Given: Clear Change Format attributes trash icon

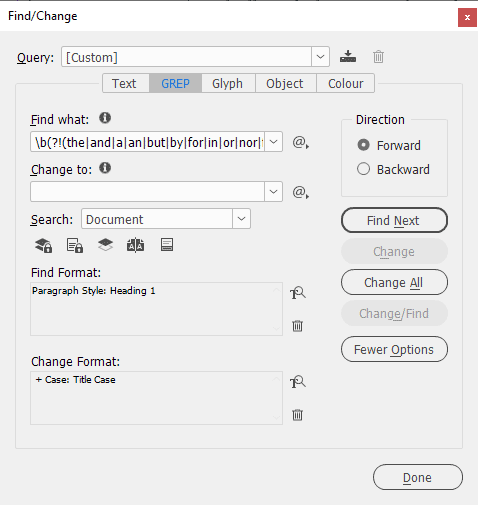Looking at the screenshot, I should [x=297, y=415].
